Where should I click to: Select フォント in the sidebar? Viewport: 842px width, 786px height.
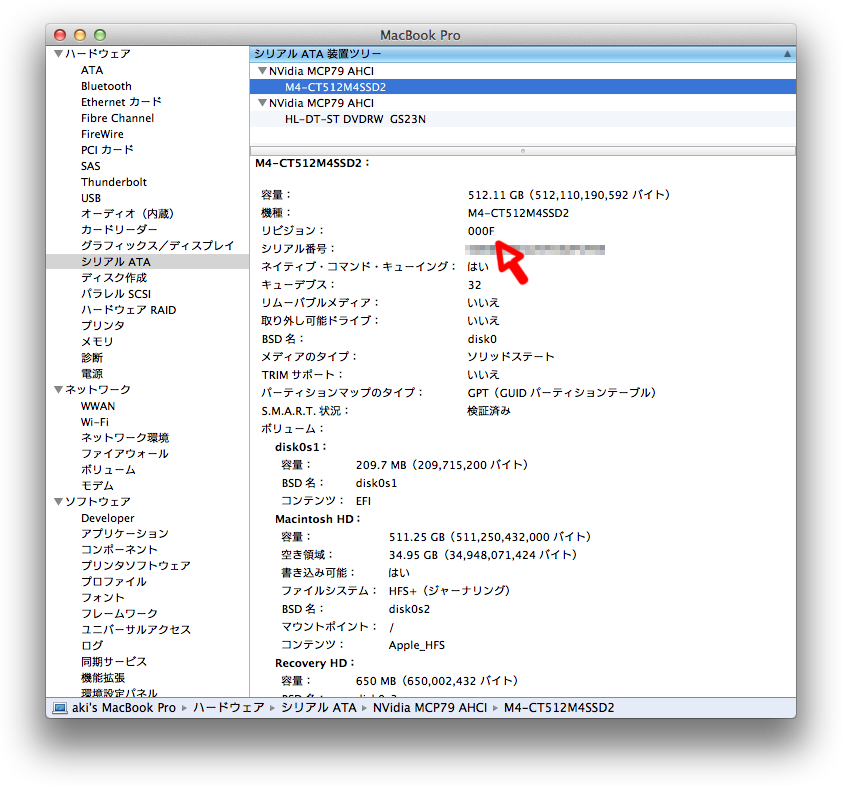pos(103,598)
